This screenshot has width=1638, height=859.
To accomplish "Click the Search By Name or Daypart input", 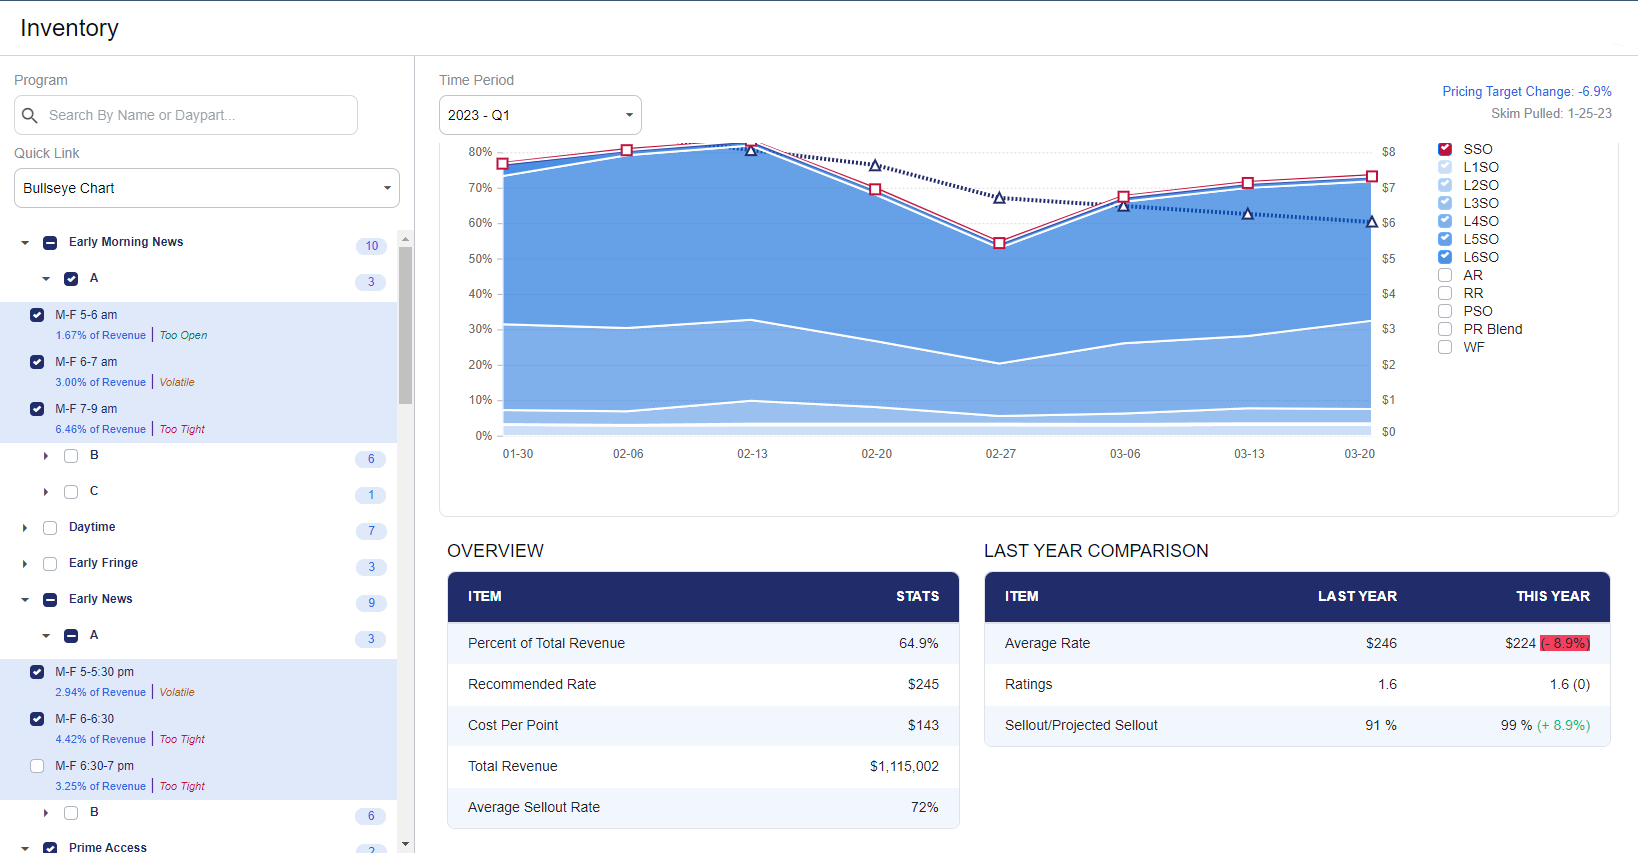I will (x=186, y=115).
